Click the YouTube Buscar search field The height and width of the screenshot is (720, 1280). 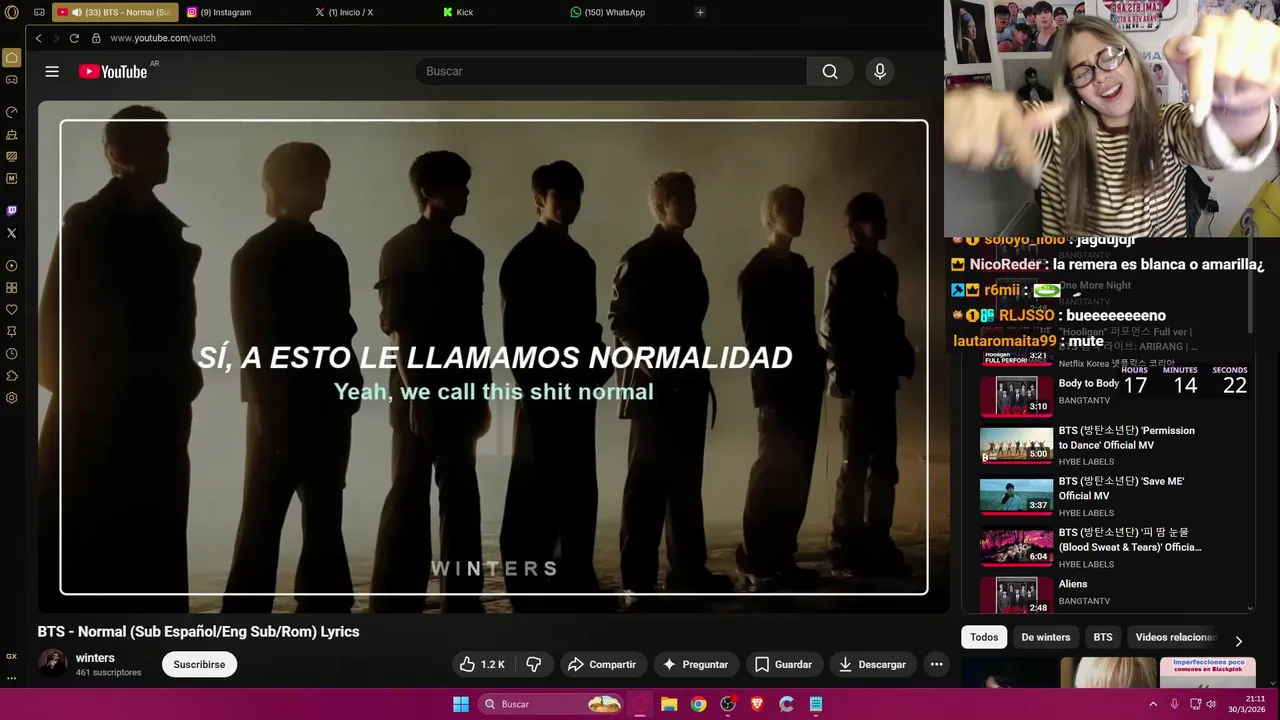pyautogui.click(x=610, y=71)
